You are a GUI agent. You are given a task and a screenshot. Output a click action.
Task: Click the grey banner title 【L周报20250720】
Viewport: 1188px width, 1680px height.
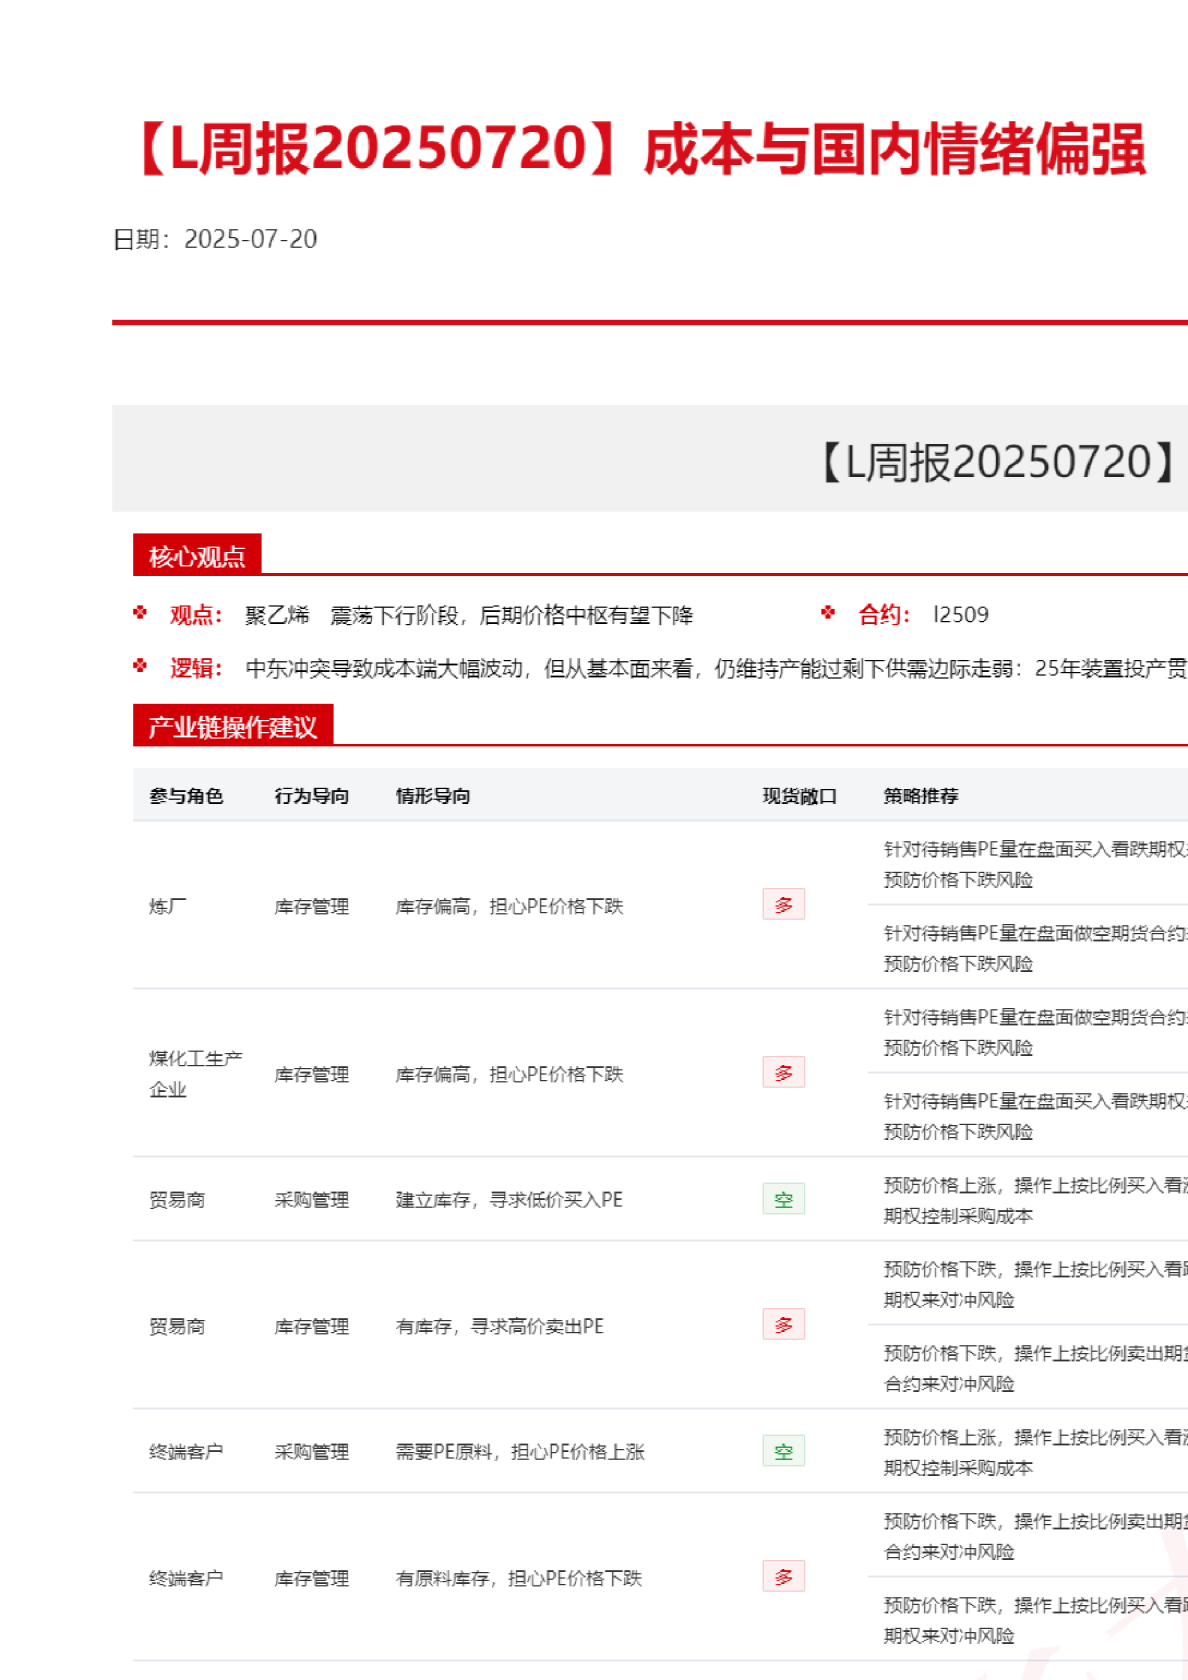click(1000, 462)
